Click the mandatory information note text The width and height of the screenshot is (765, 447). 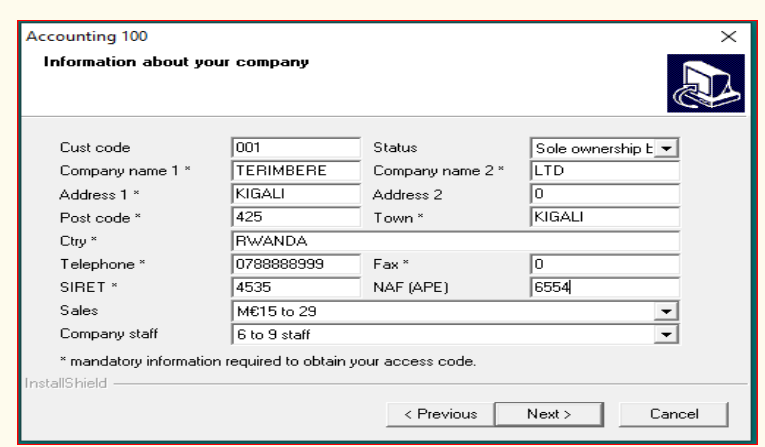point(268,362)
